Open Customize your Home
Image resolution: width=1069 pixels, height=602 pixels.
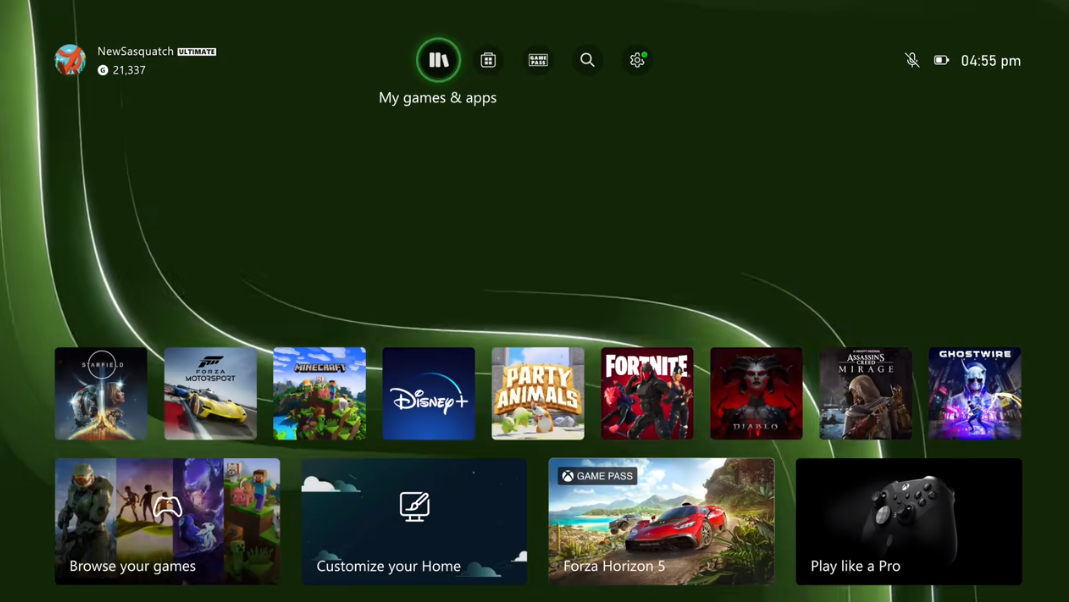click(414, 521)
